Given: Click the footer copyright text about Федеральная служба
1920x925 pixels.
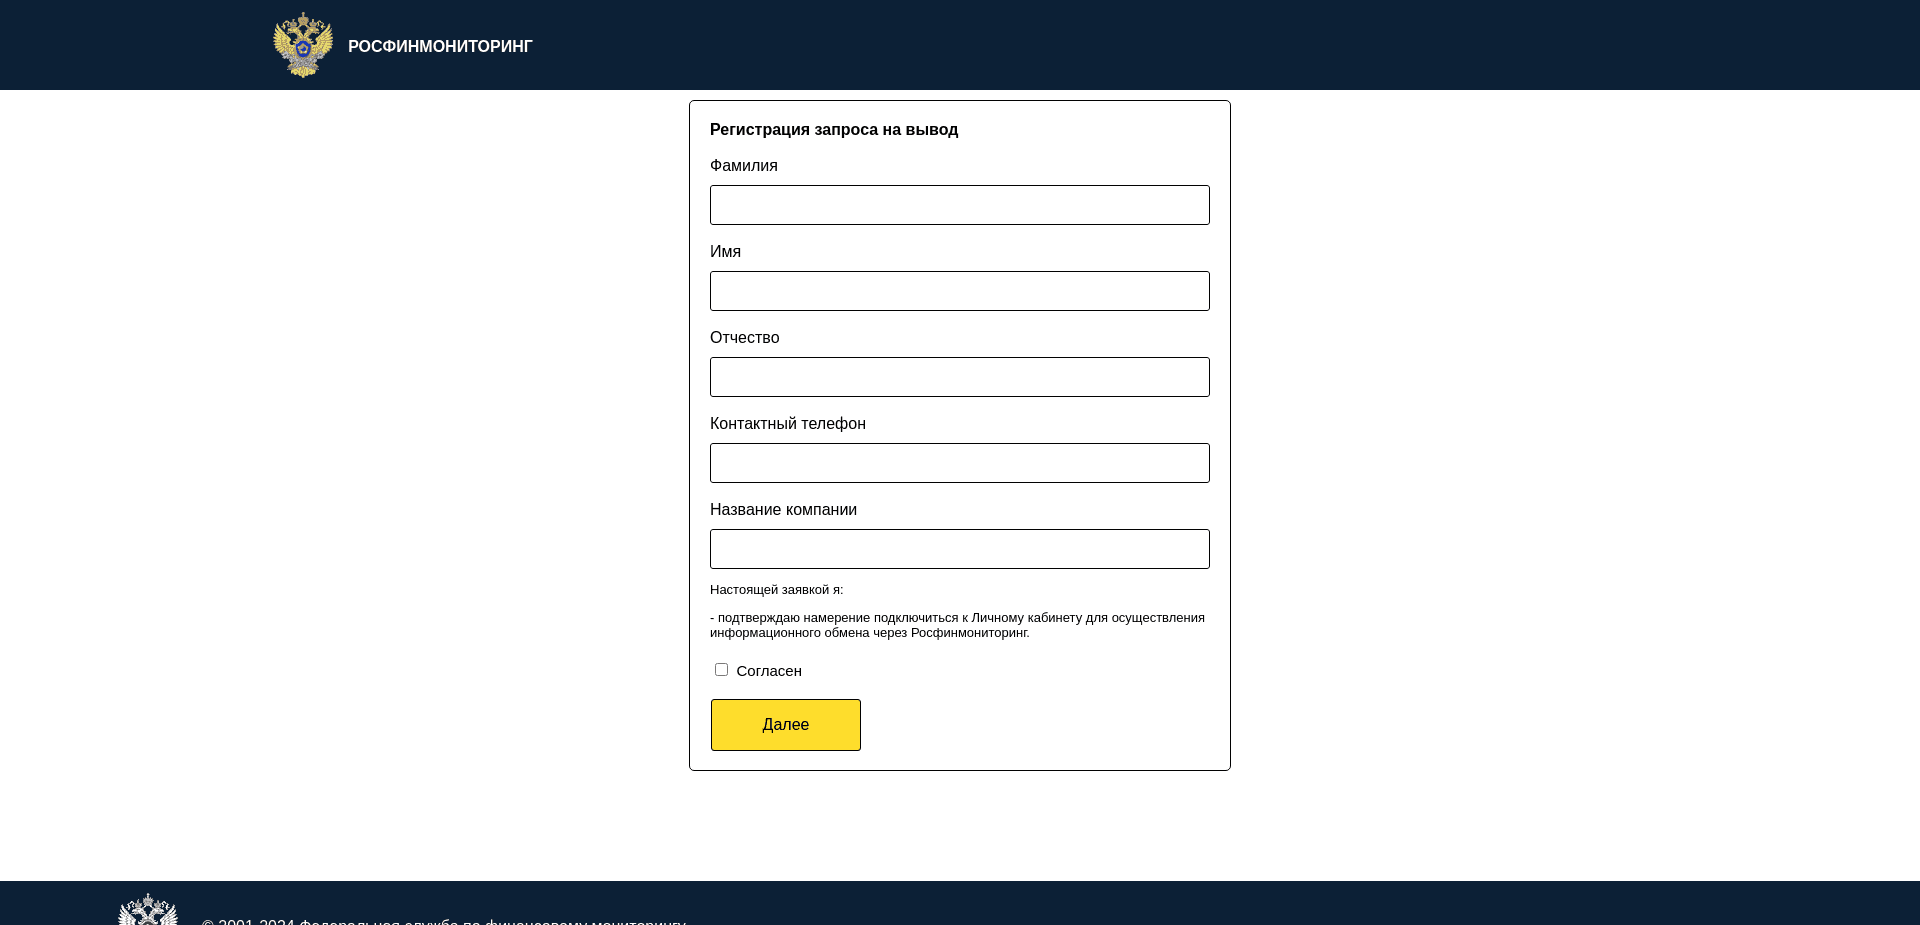Looking at the screenshot, I should click(x=444, y=922).
